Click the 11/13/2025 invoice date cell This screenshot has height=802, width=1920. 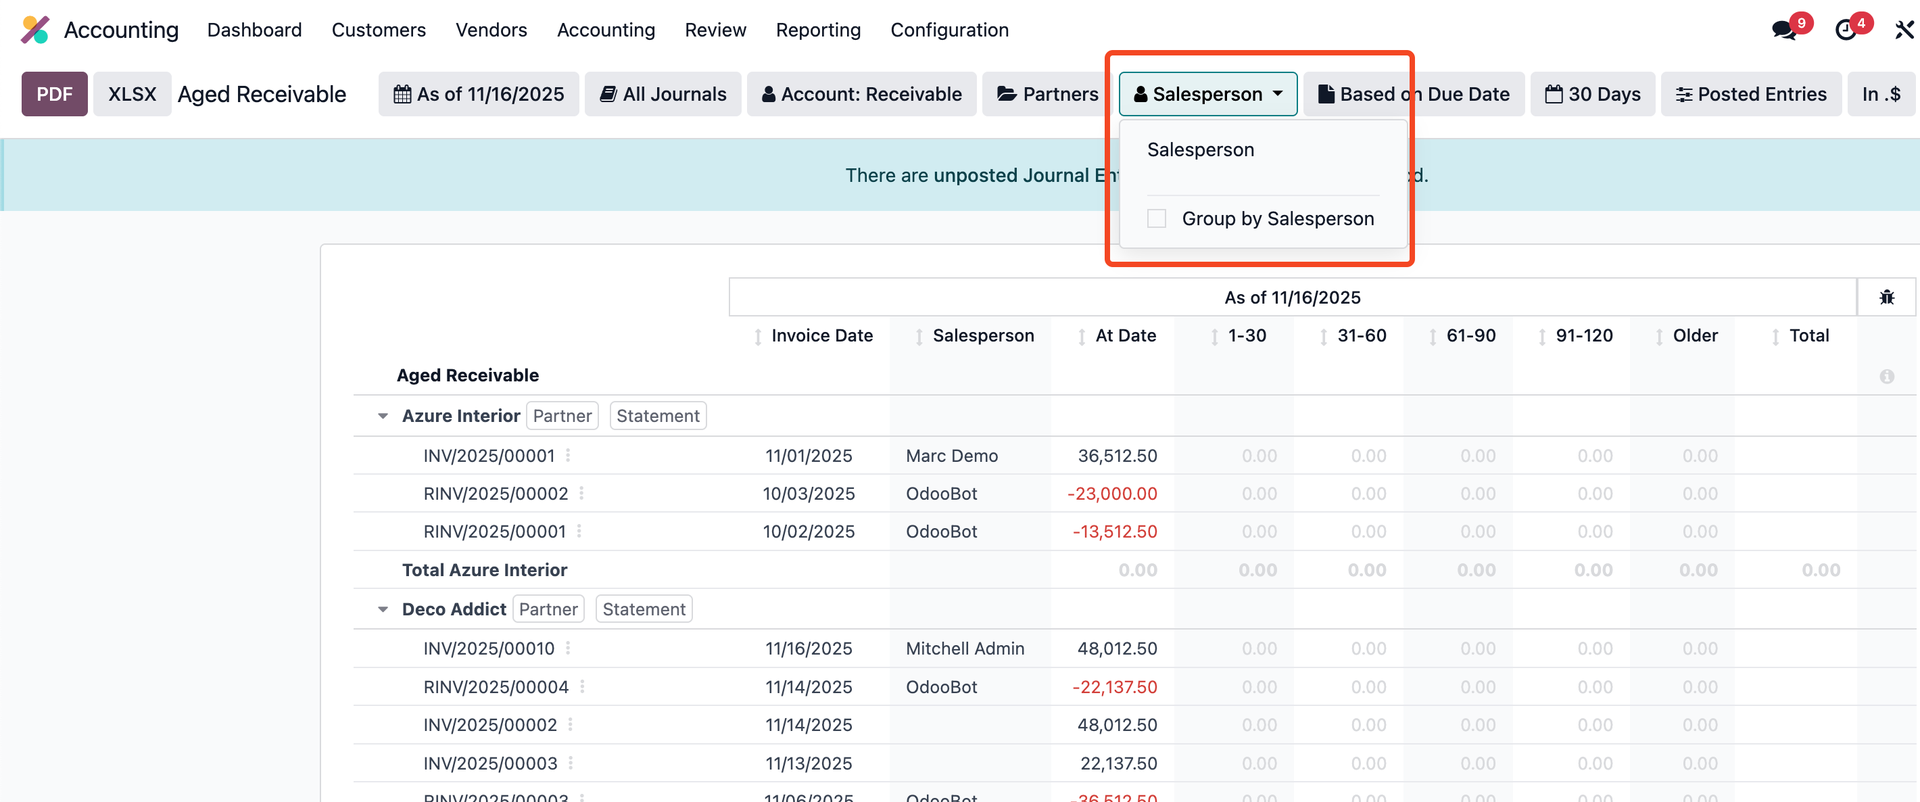pos(809,763)
